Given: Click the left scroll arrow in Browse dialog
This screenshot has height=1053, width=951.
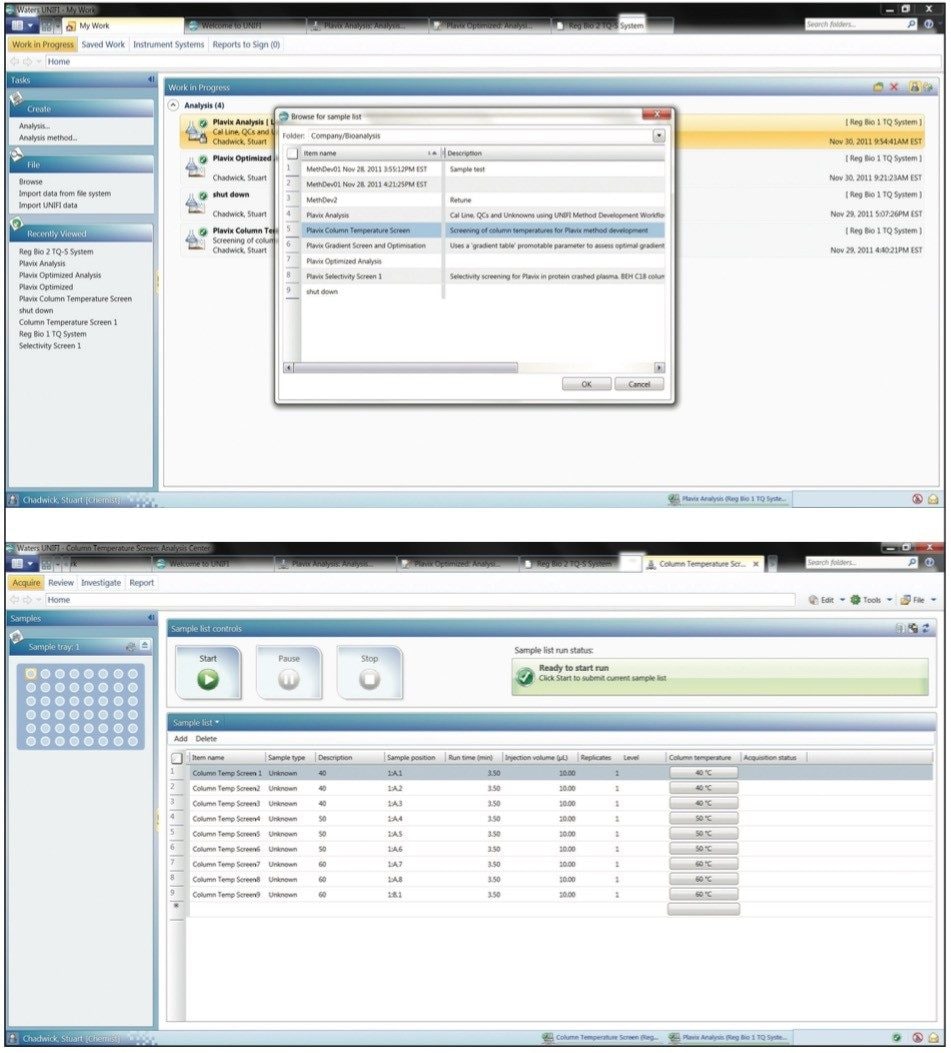Looking at the screenshot, I should [288, 367].
